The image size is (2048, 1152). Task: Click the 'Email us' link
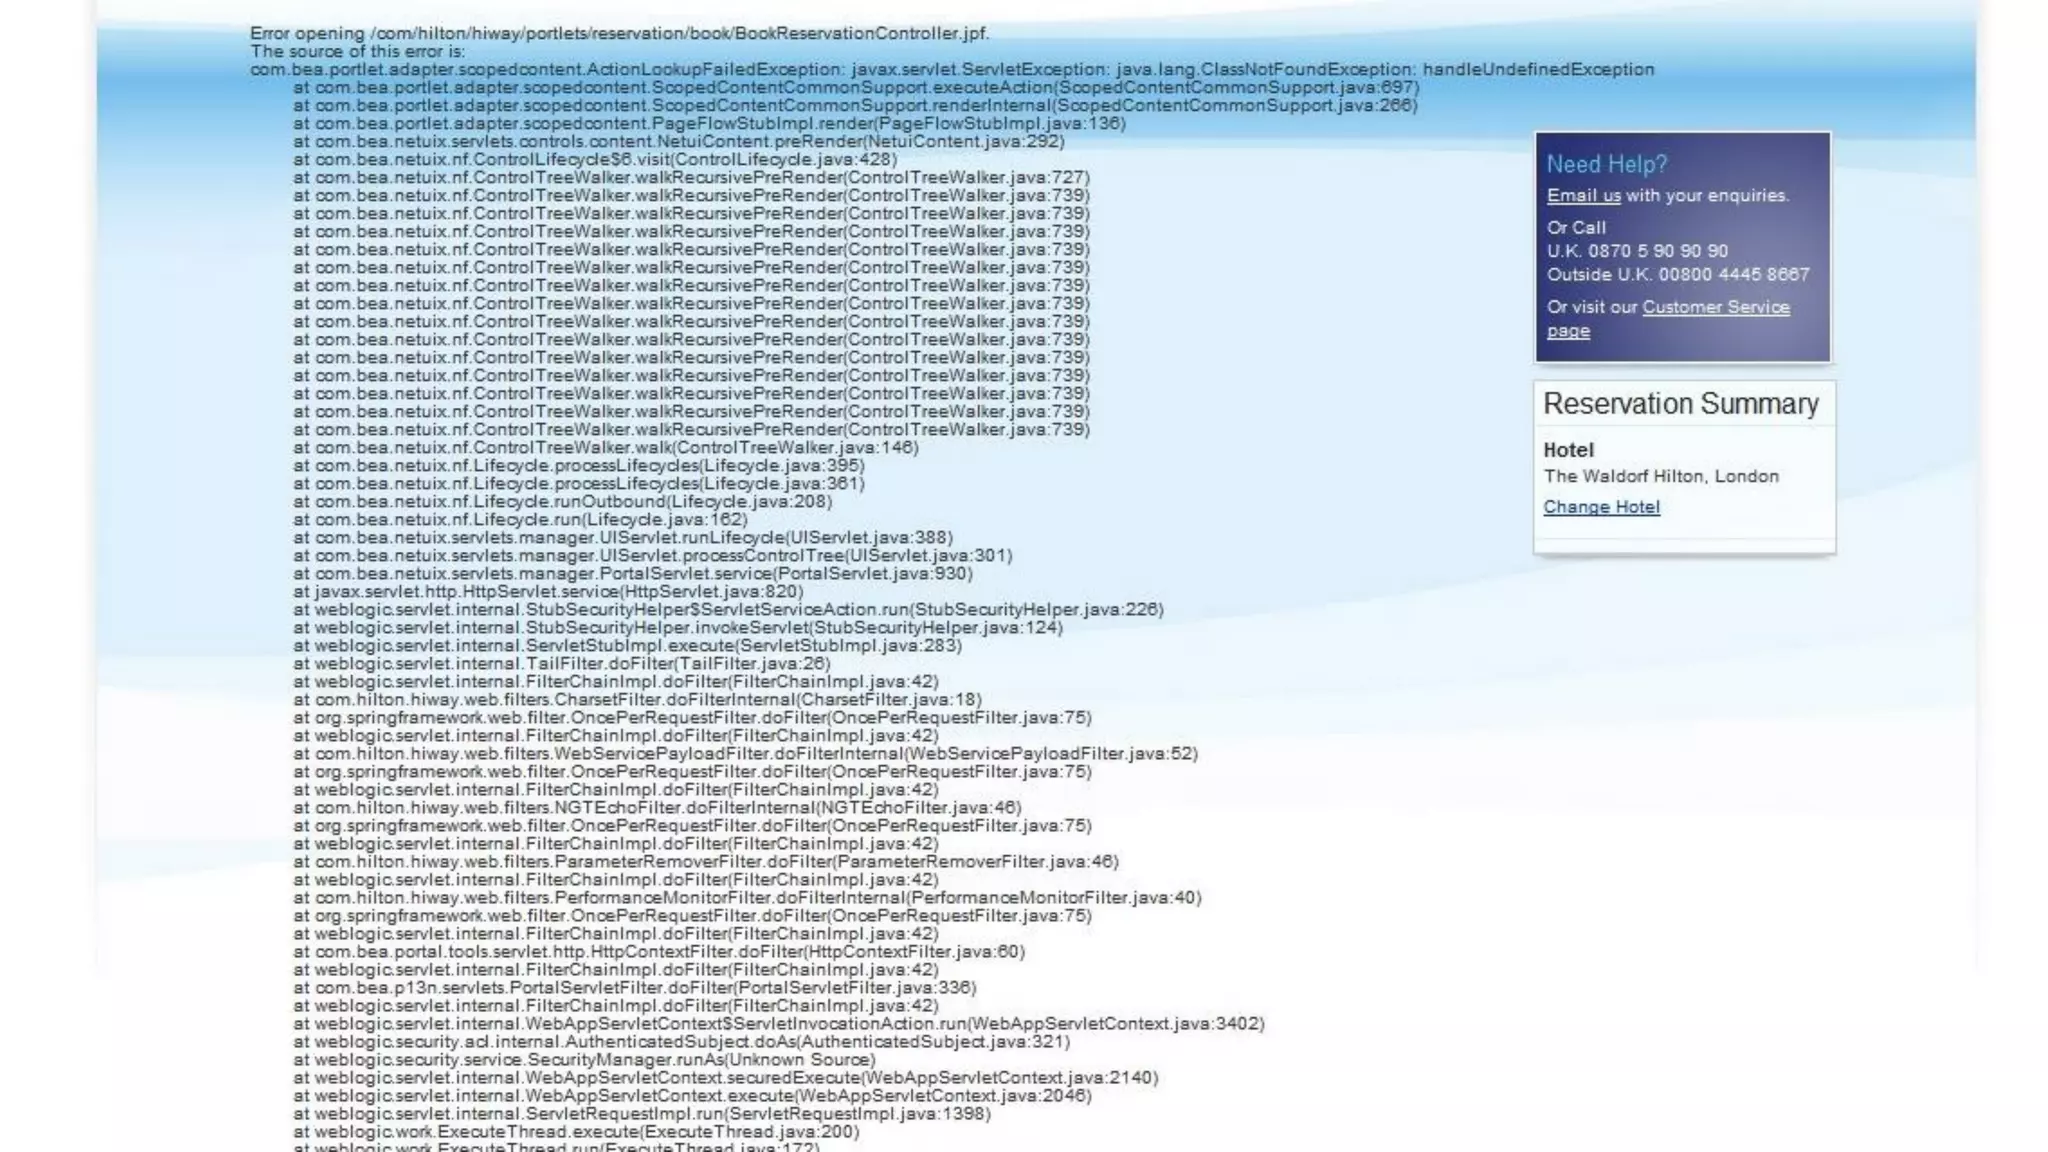(x=1583, y=196)
